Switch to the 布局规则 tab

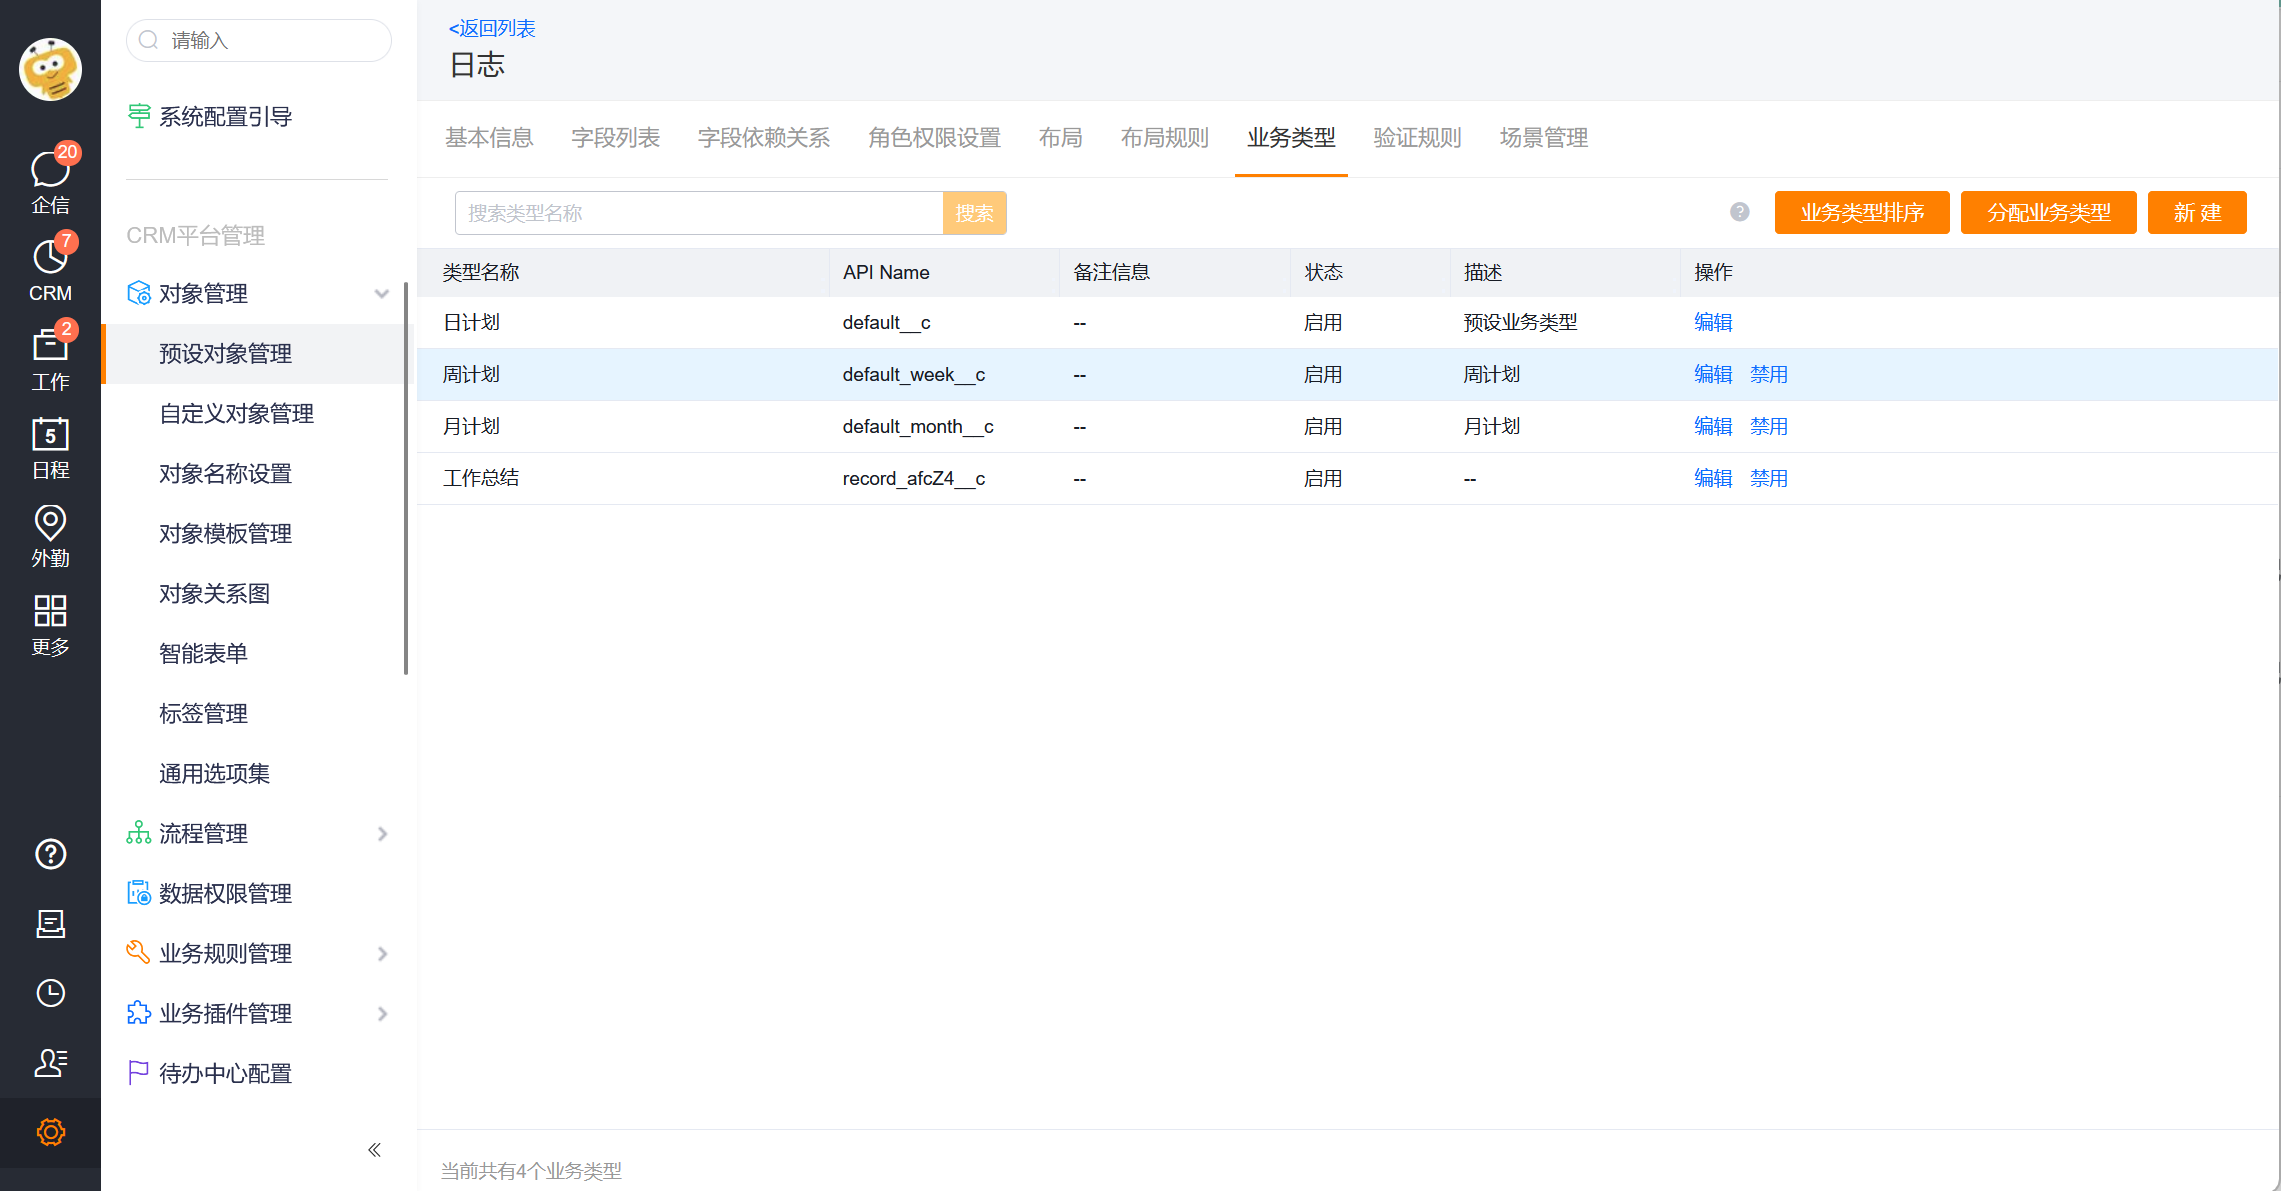[1165, 138]
